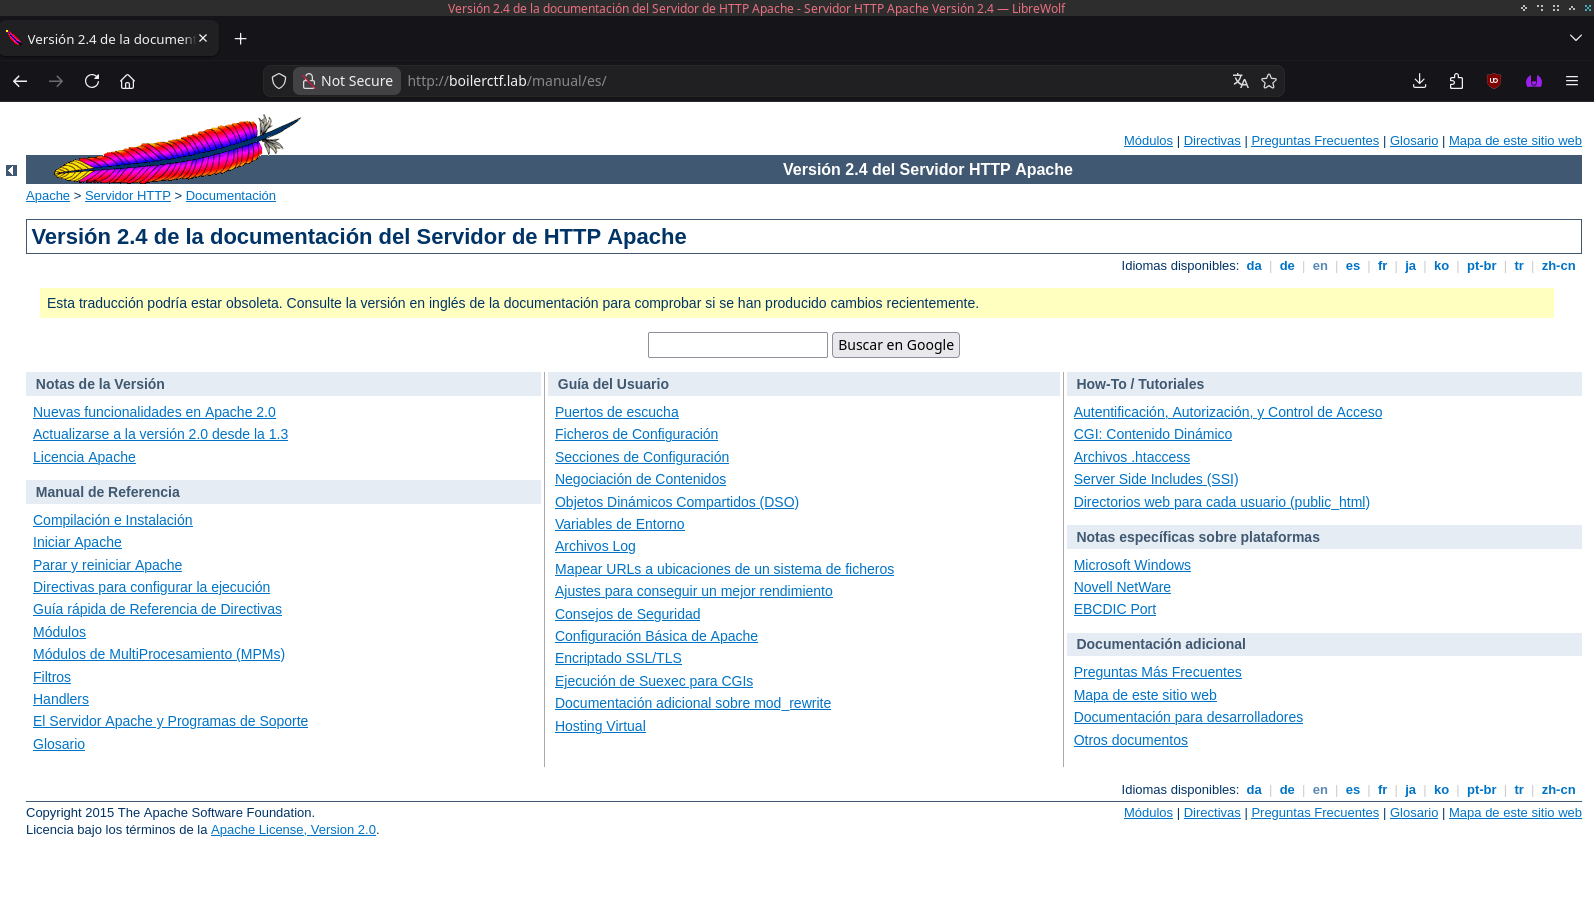
Task: Click in the Google search text field
Action: pyautogui.click(x=737, y=345)
